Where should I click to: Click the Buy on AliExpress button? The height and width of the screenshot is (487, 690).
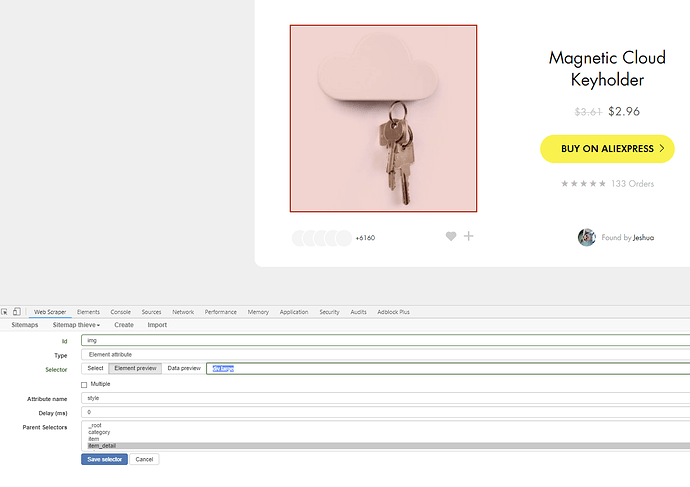coord(607,149)
